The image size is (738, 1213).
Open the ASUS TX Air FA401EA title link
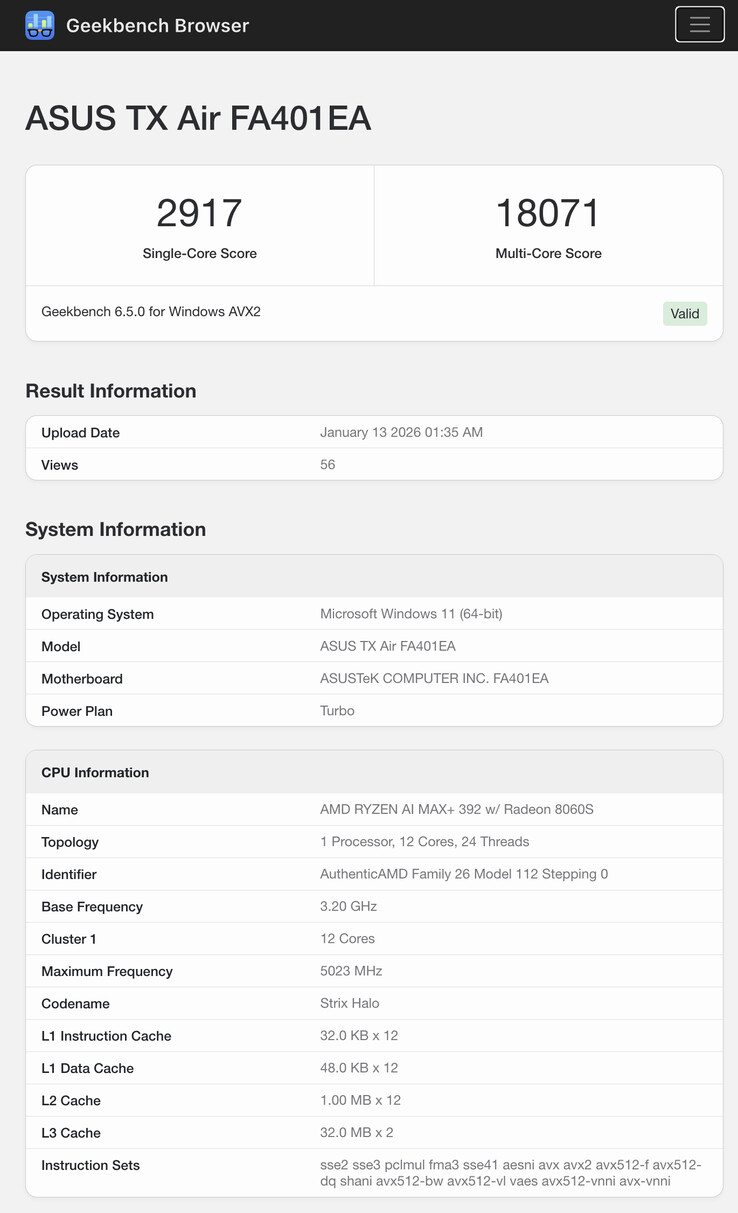tap(197, 118)
